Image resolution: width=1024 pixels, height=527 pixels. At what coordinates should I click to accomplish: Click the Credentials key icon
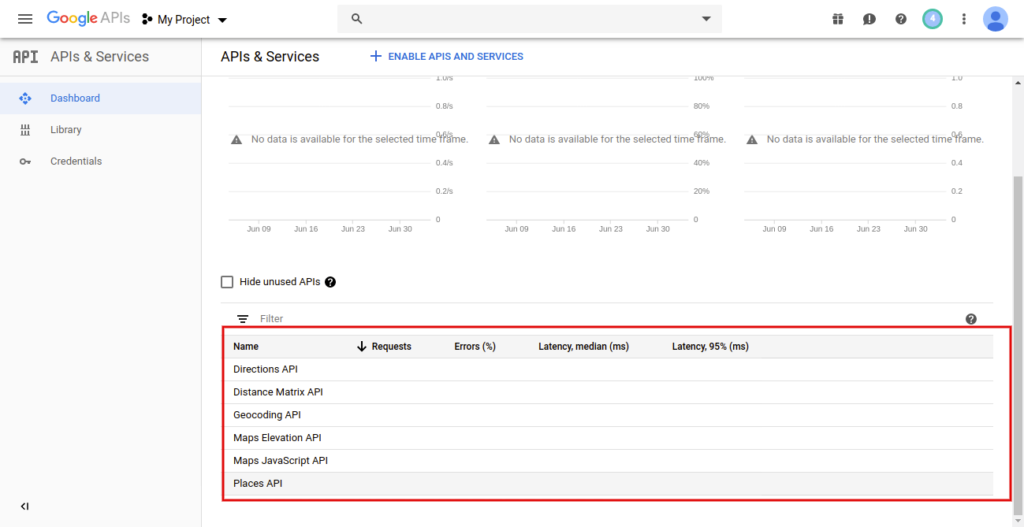pyautogui.click(x=25, y=161)
